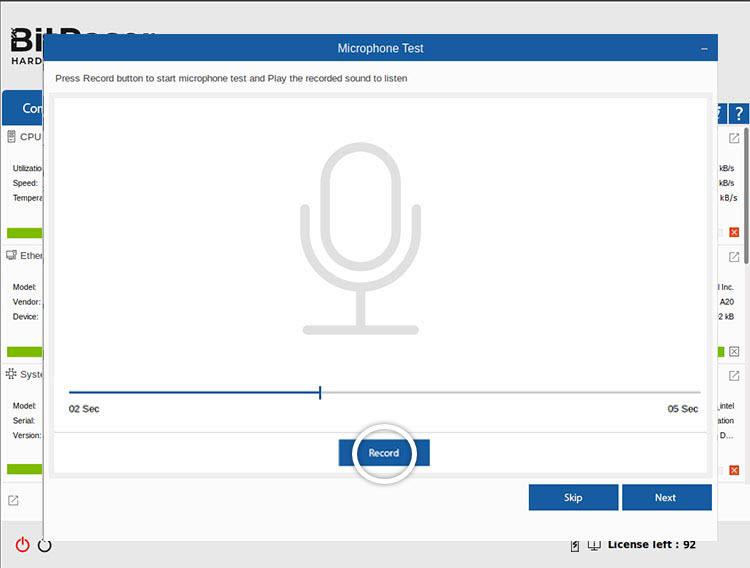Click the second right panel pop-out icon
Viewport: 750px width, 568px height.
[734, 257]
